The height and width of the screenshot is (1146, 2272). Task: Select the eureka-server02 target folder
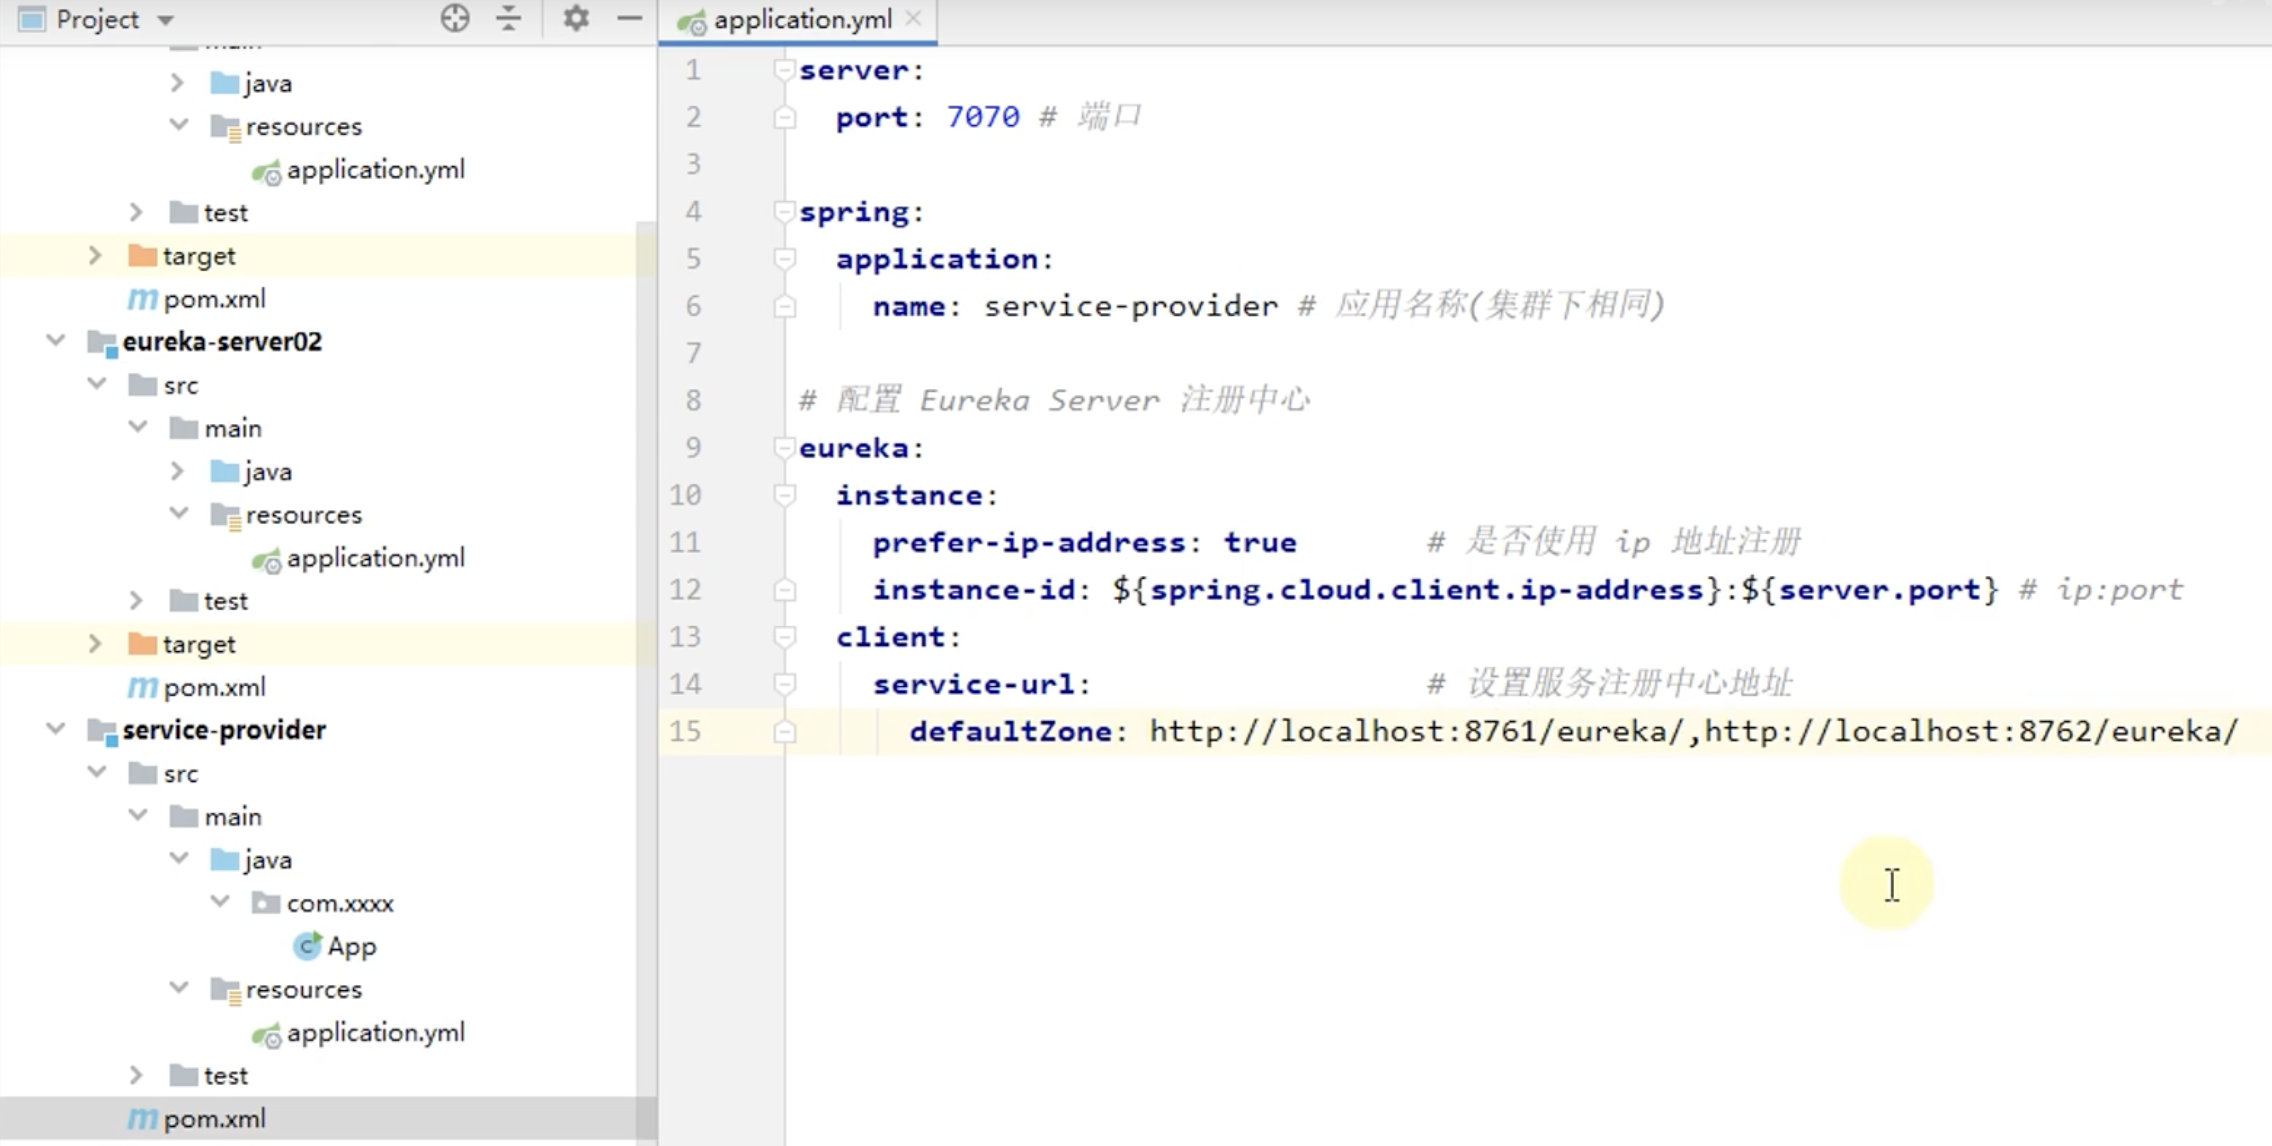(x=199, y=644)
